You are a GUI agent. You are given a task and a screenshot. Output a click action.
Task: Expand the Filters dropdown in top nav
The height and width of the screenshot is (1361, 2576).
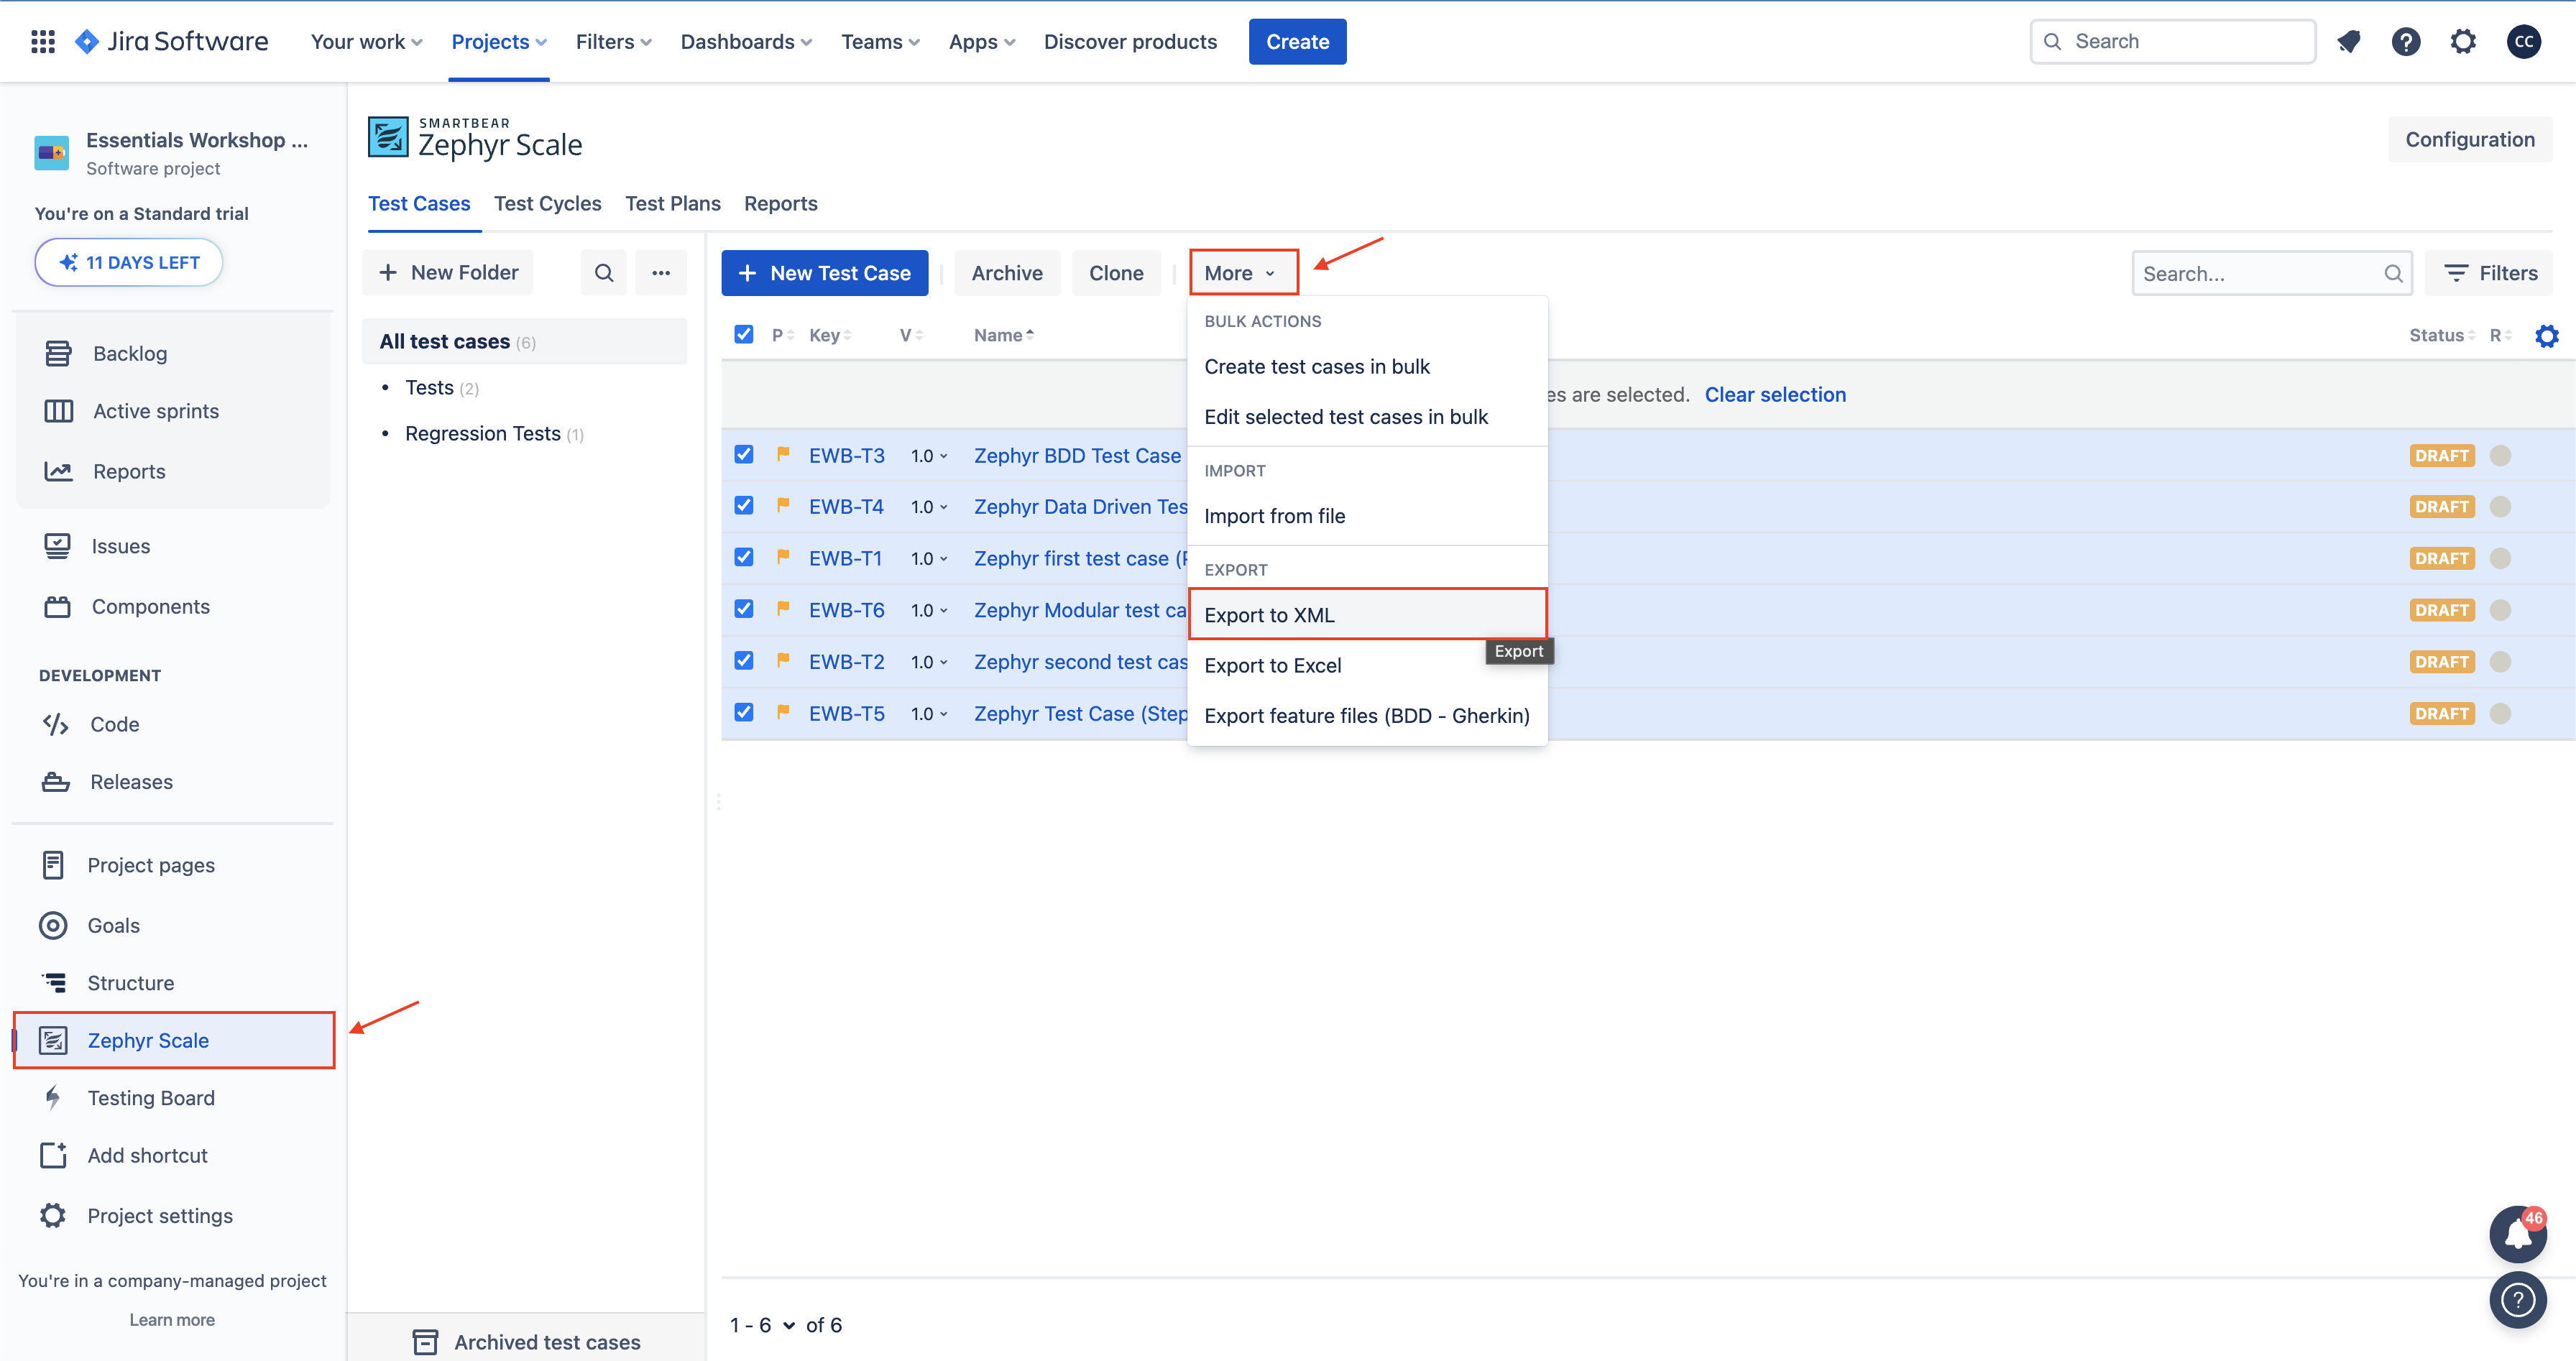tap(613, 41)
